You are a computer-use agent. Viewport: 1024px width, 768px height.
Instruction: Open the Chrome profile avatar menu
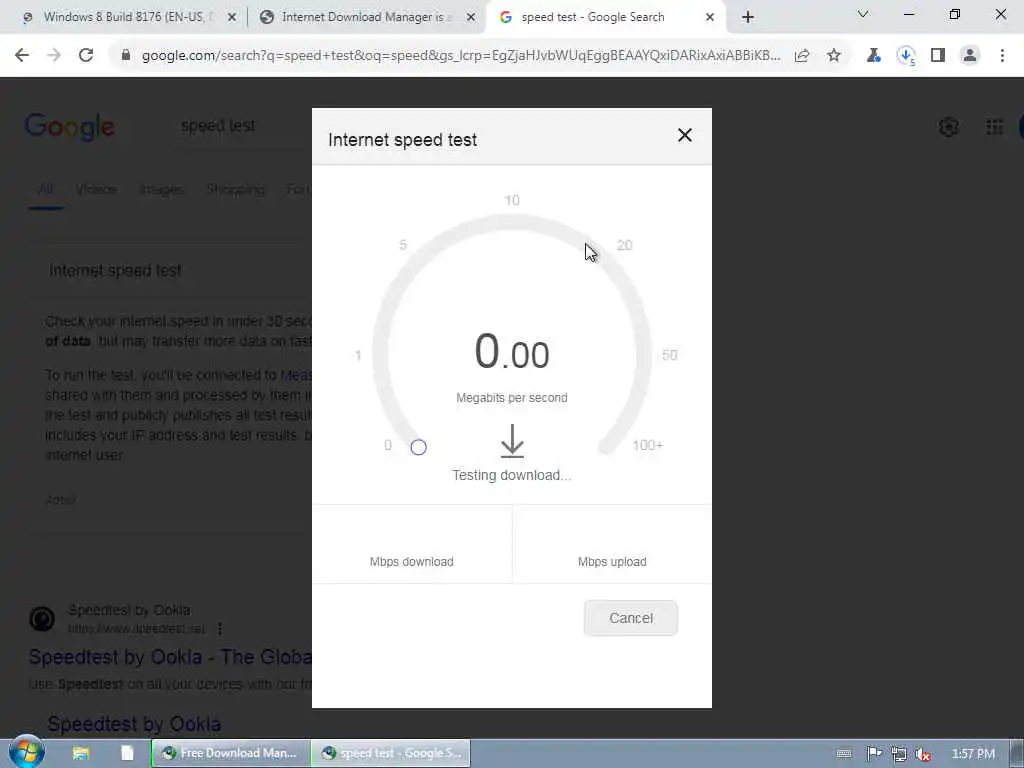click(x=970, y=56)
